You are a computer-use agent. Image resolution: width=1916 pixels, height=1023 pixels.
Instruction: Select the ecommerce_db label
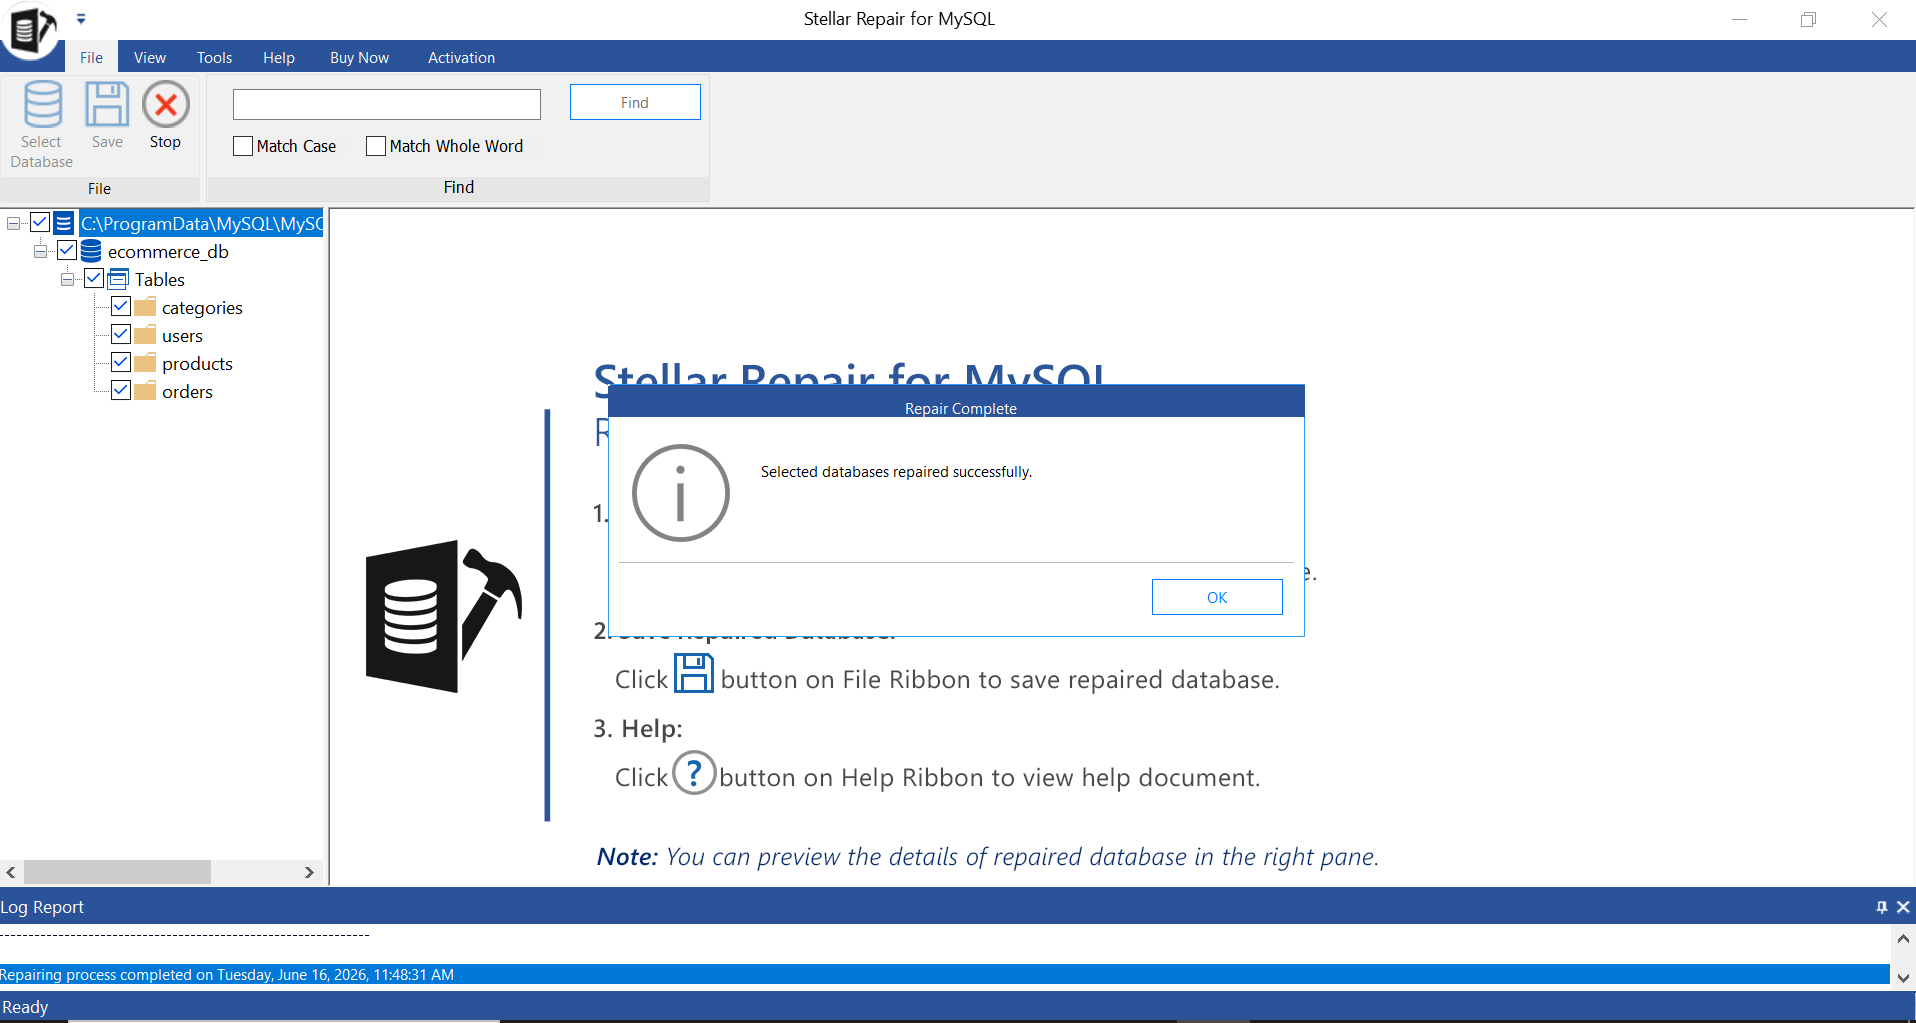(168, 252)
